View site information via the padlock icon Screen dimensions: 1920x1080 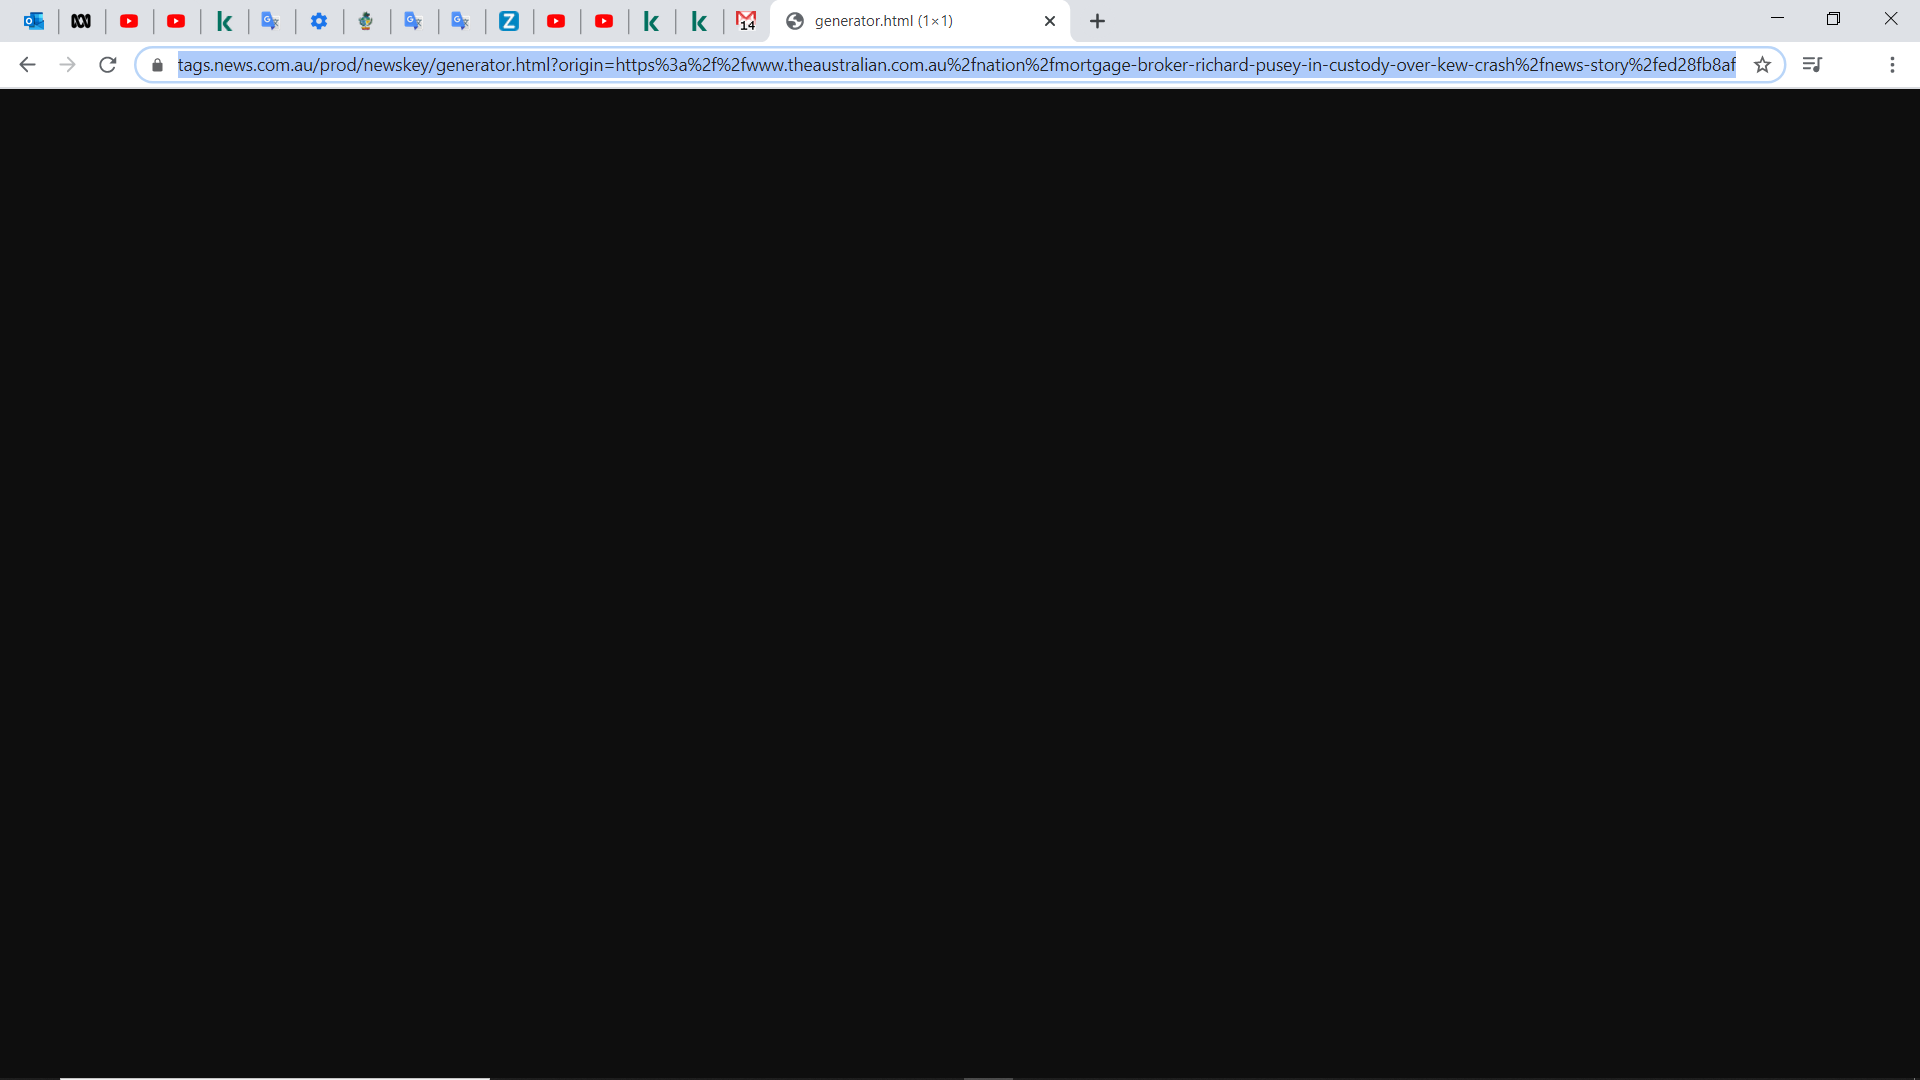(x=157, y=65)
